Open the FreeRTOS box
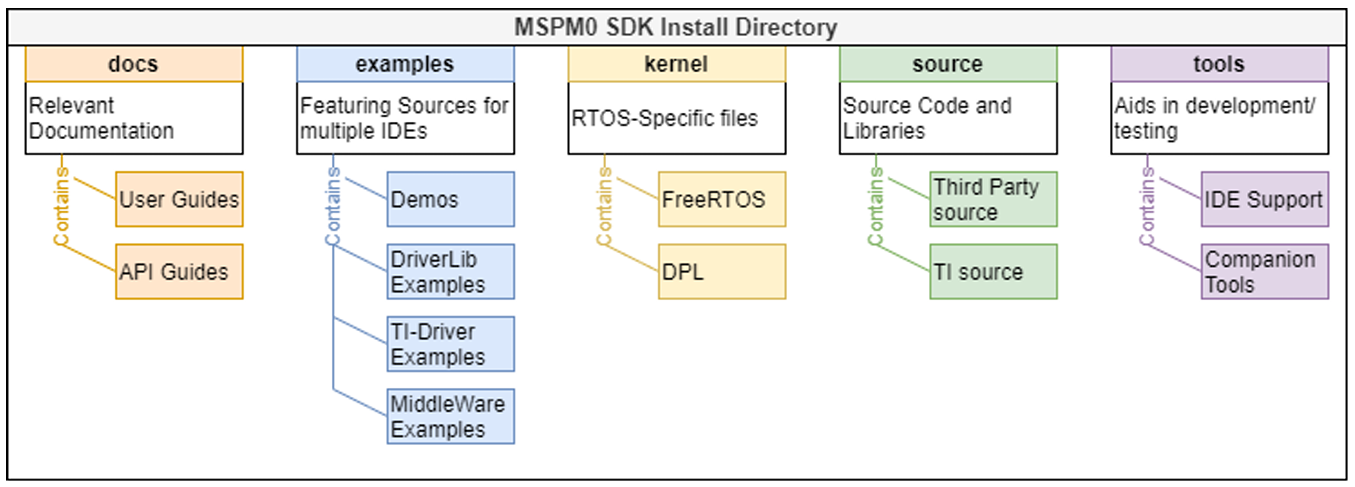The image size is (1355, 487). click(x=722, y=199)
